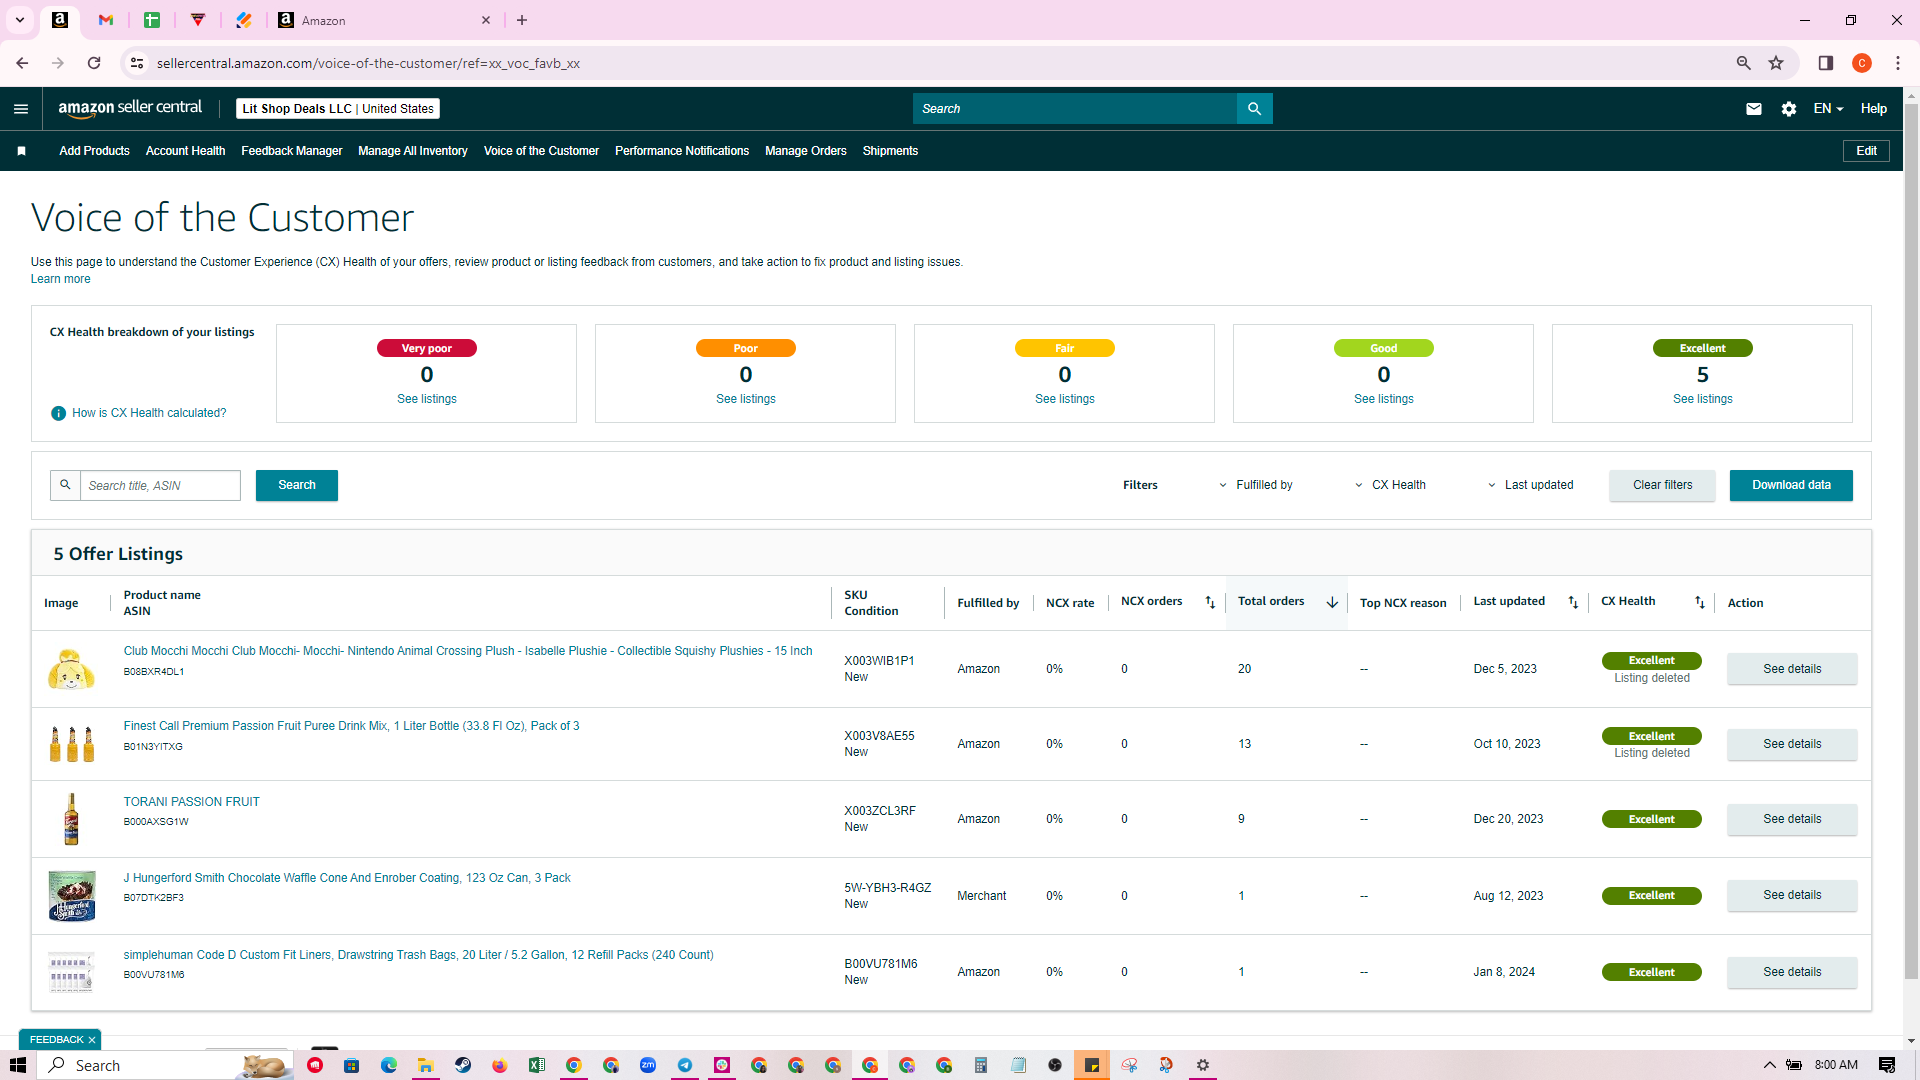This screenshot has height=1080, width=1920.
Task: Open Excel from the taskbar
Action: coord(537,1065)
